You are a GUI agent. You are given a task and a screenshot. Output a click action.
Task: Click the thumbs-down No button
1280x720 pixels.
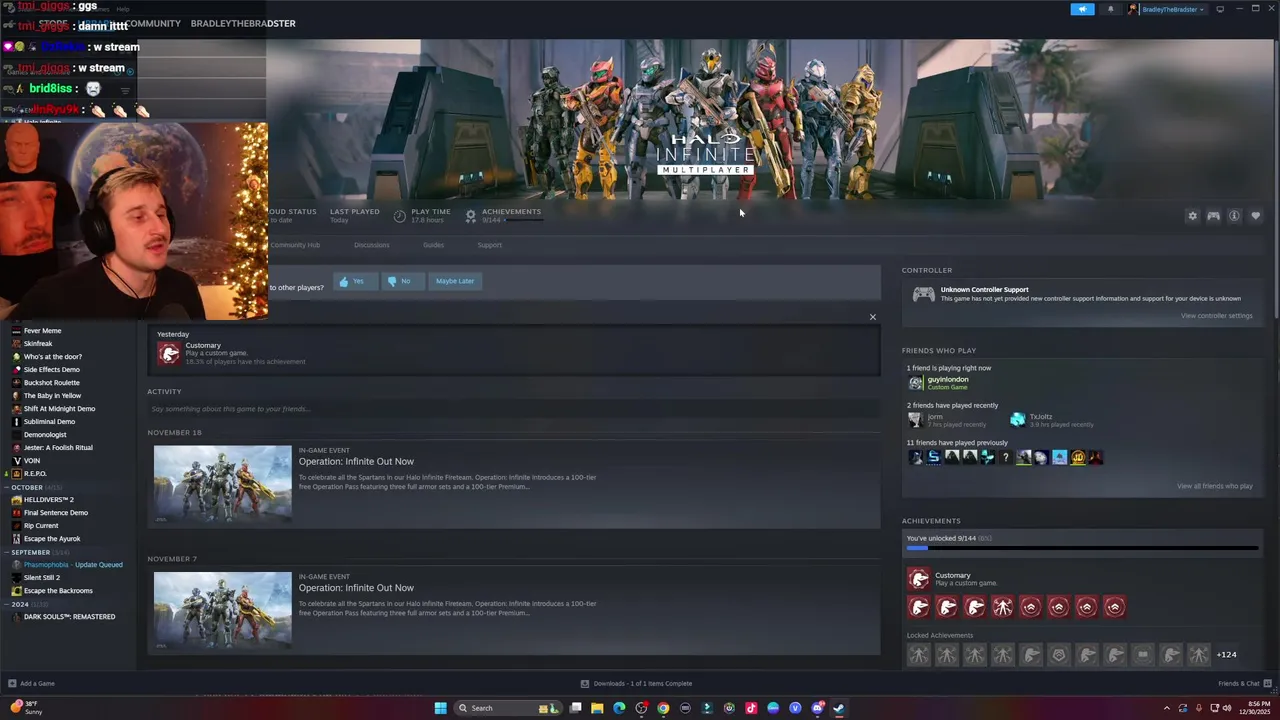[403, 281]
